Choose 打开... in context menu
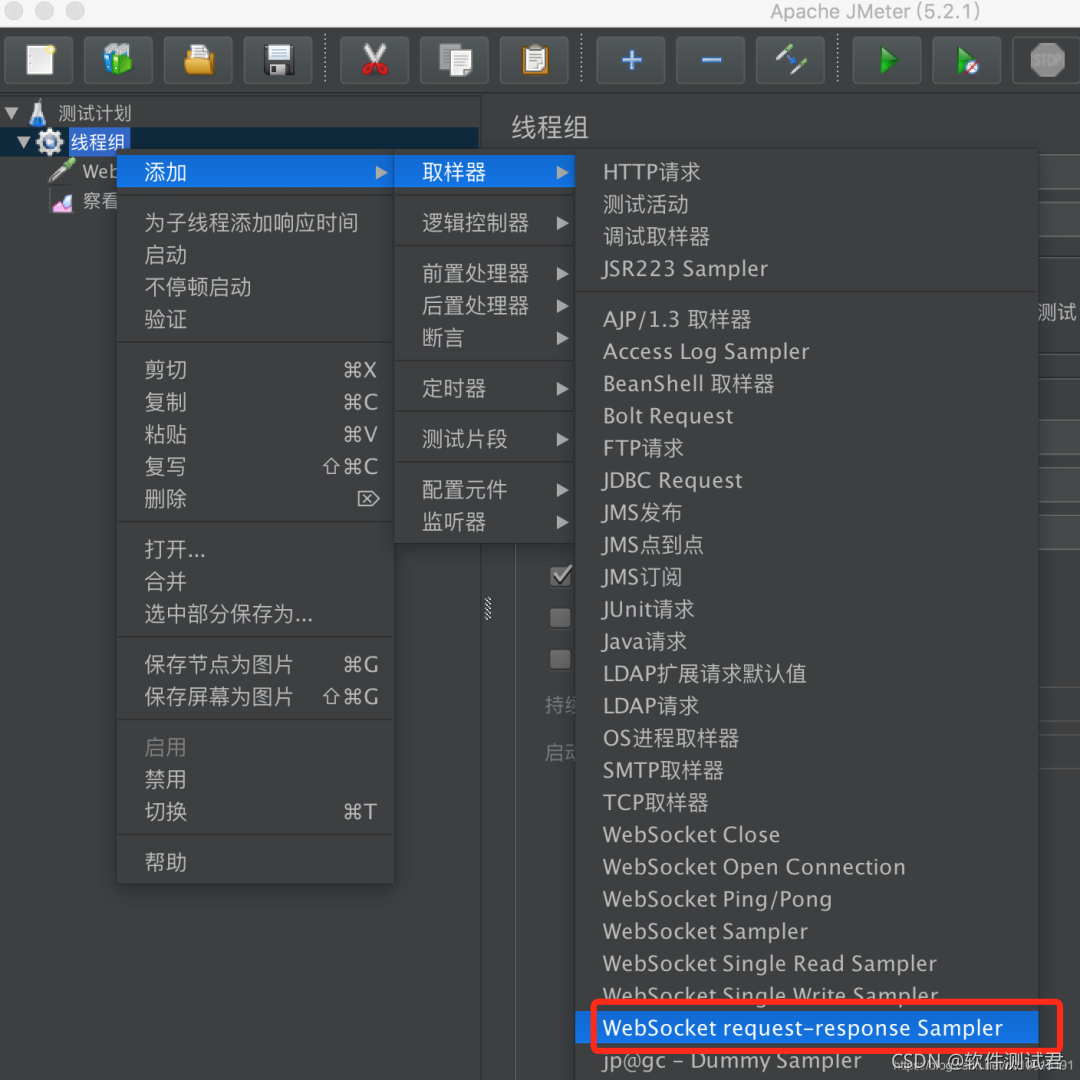This screenshot has width=1080, height=1080. pyautogui.click(x=255, y=549)
